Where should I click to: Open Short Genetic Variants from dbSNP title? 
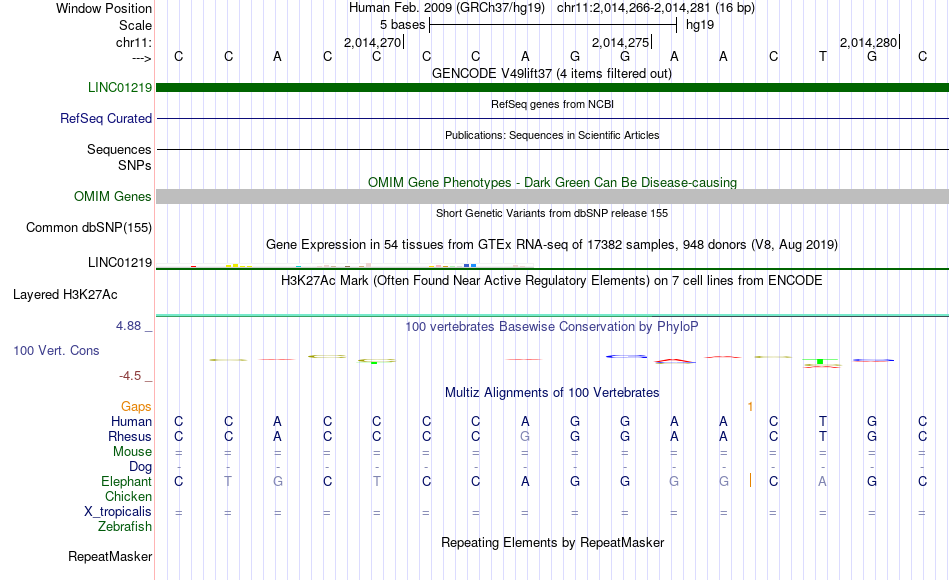pos(552,213)
